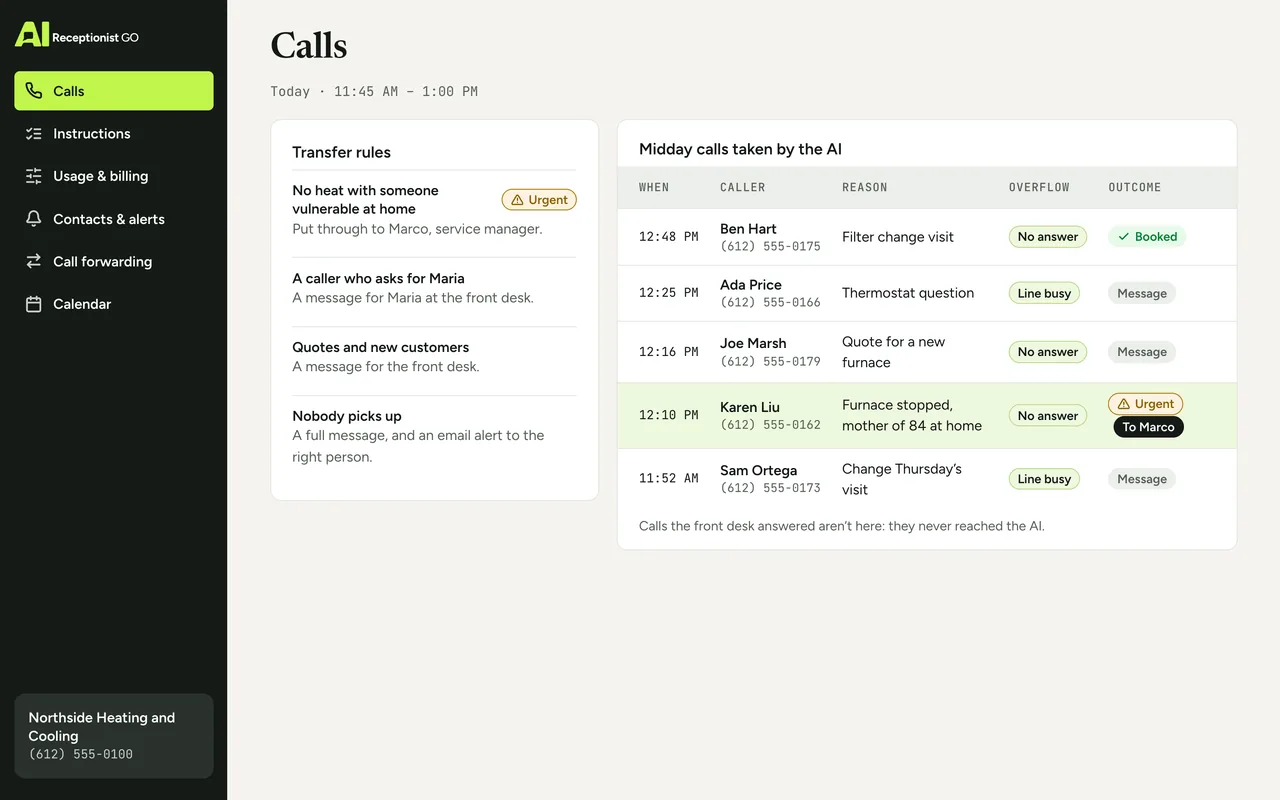Click the phone icon beside Calls

pos(34,91)
